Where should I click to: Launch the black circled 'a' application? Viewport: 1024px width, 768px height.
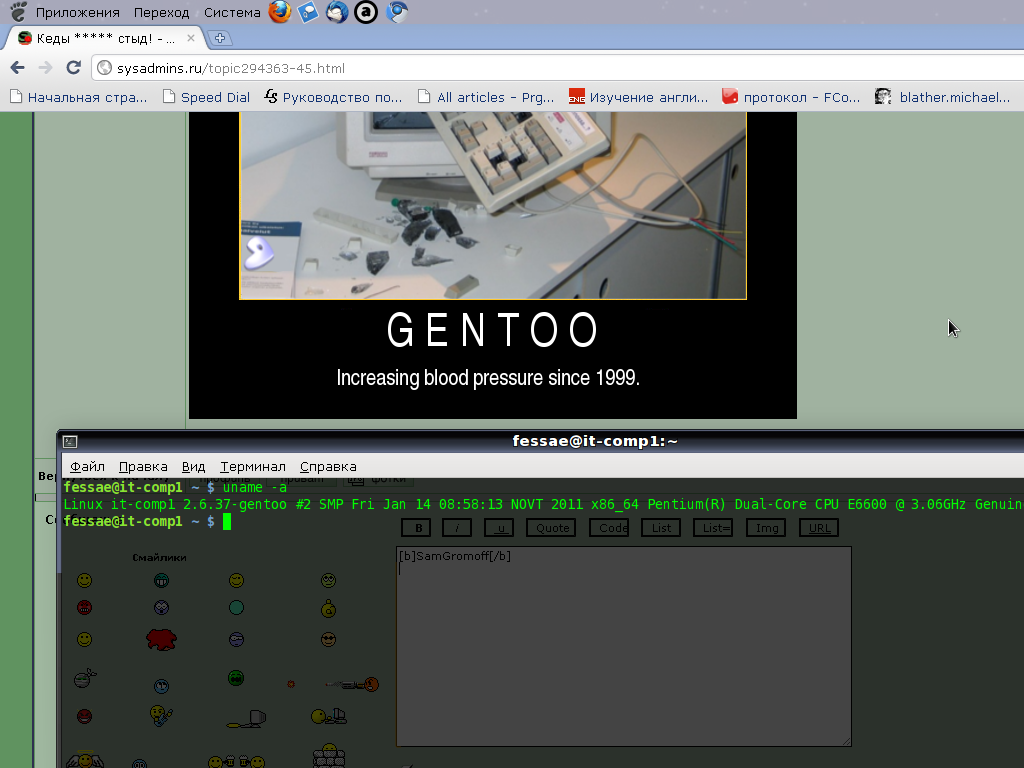click(x=366, y=12)
